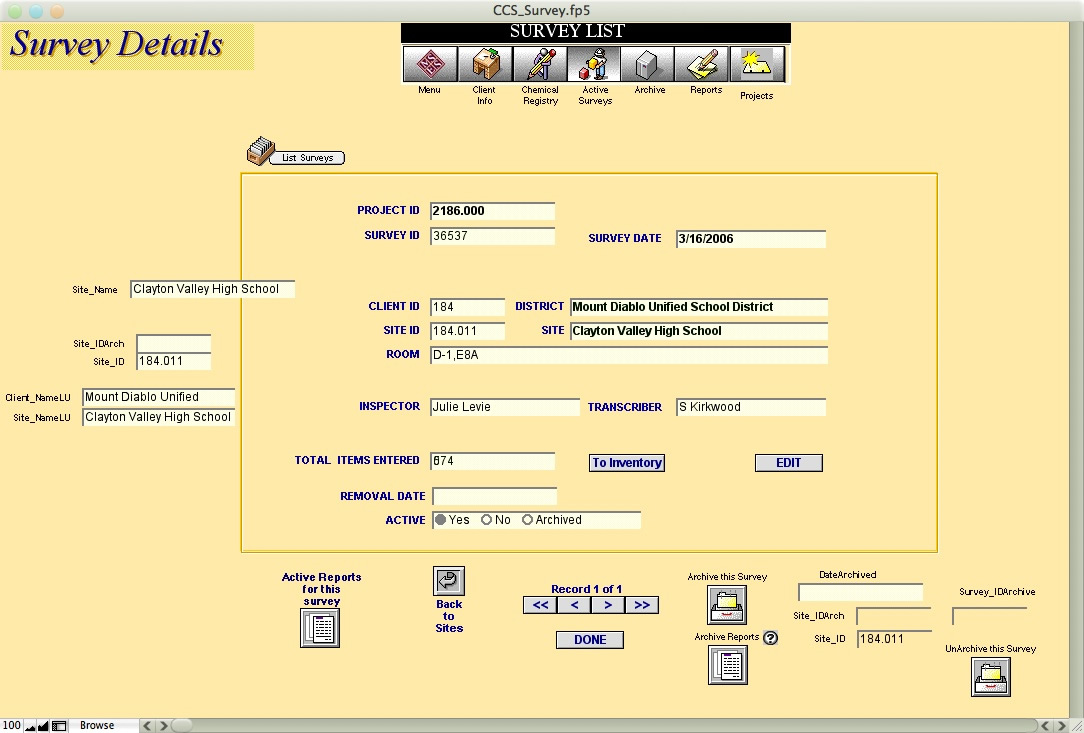Click the zoom level 100 indicator

coord(12,725)
